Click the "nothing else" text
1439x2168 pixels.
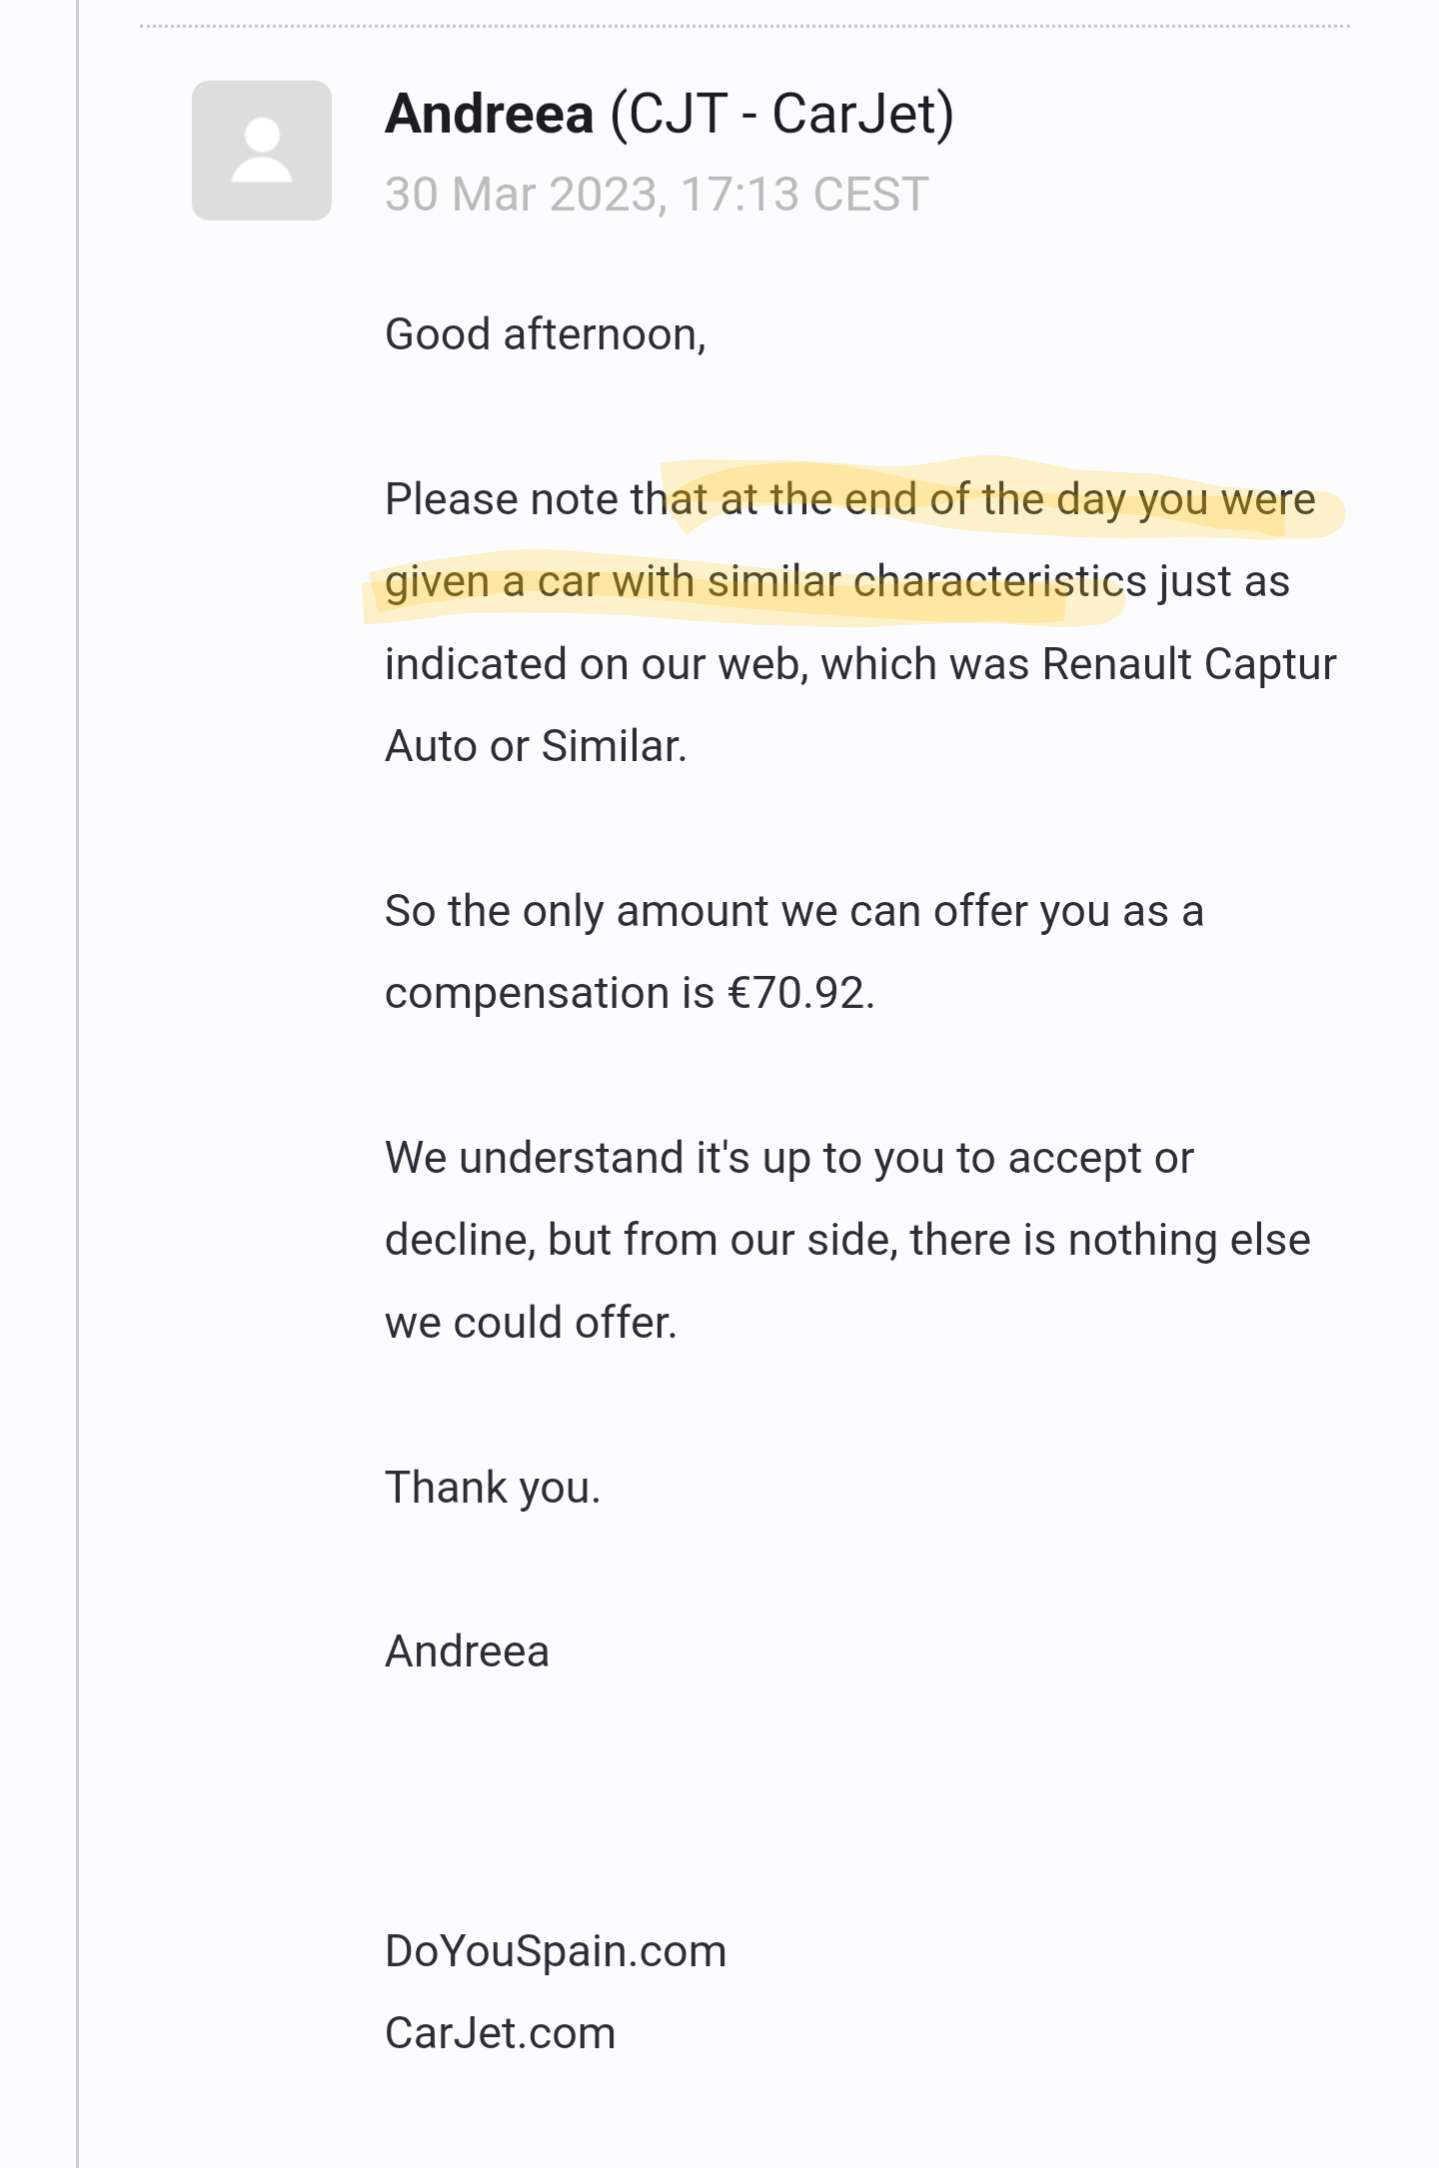(1189, 1240)
